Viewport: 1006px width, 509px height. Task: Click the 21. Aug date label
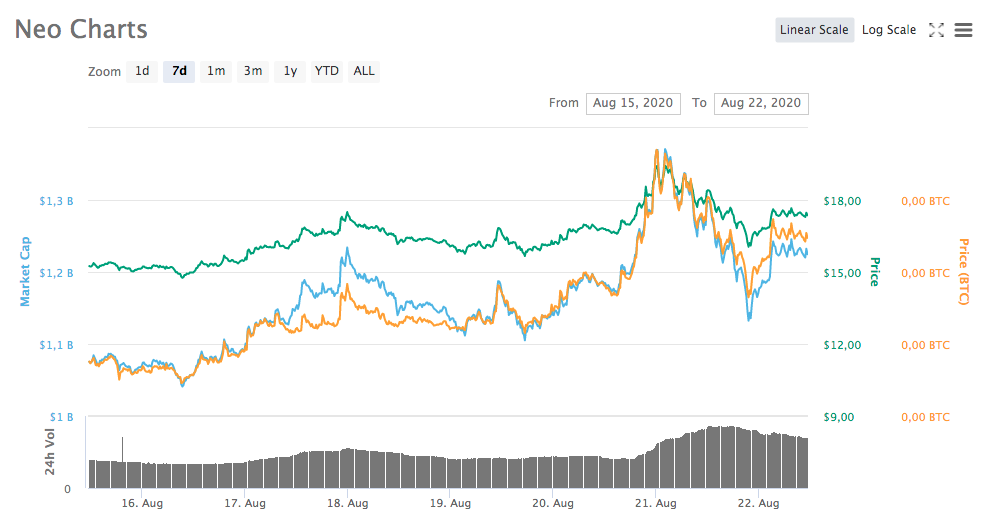point(656,503)
